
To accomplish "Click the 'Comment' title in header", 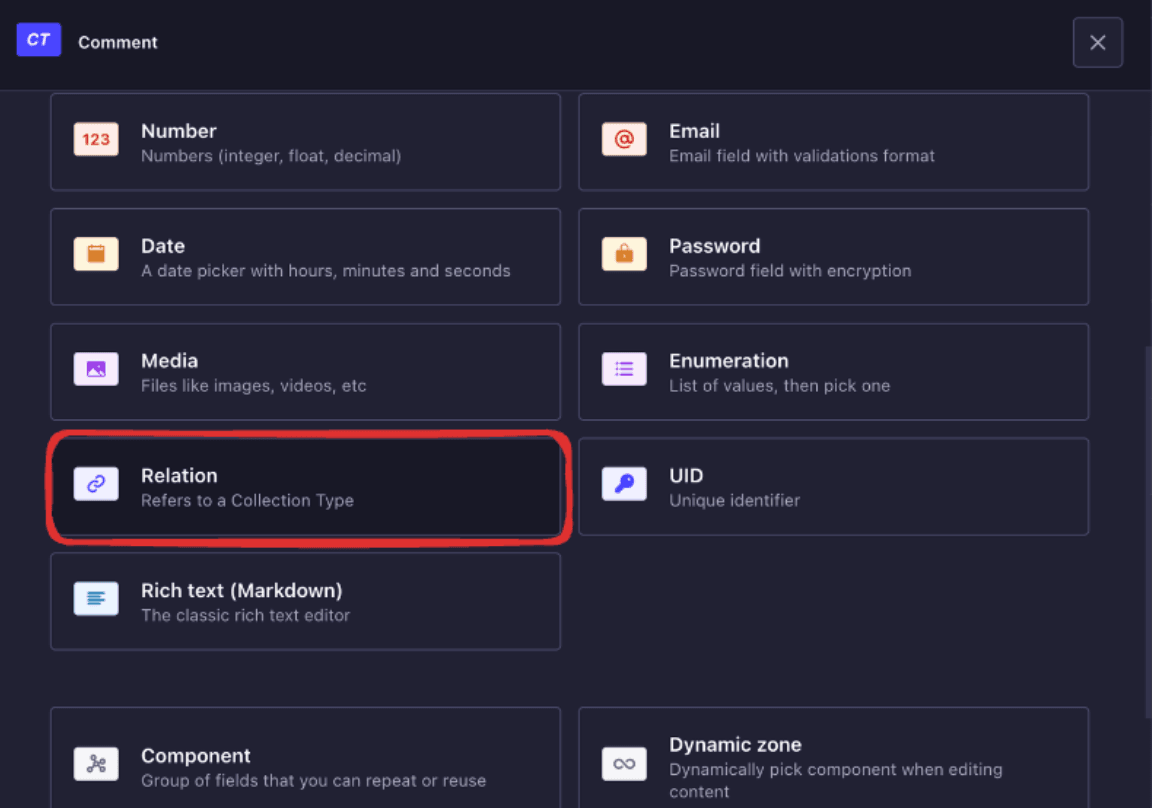I will click(118, 42).
